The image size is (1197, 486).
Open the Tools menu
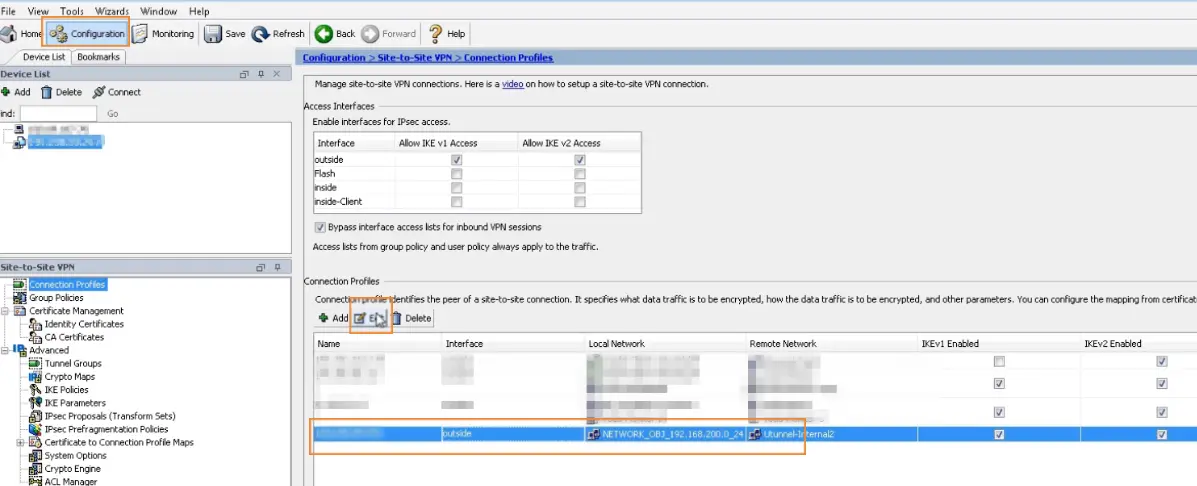pyautogui.click(x=72, y=11)
